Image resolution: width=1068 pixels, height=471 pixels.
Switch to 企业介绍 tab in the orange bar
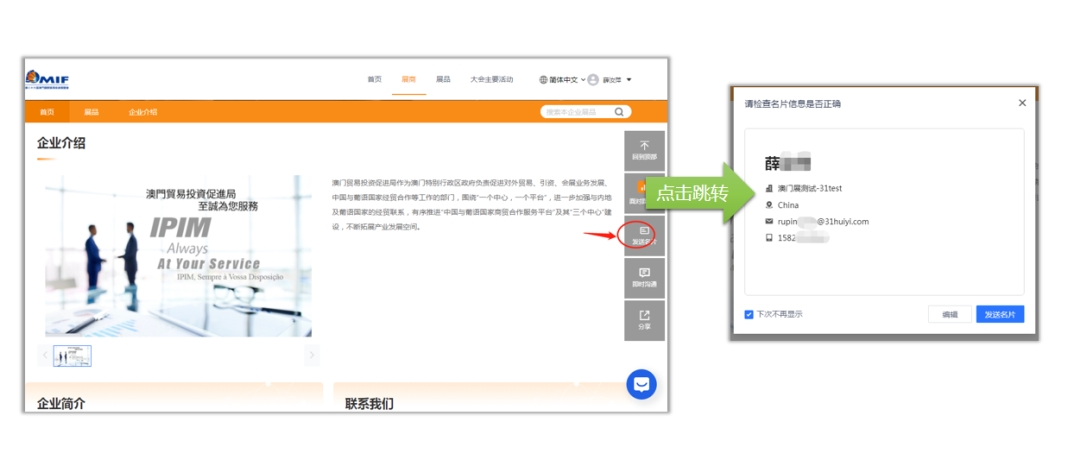pyautogui.click(x=143, y=112)
